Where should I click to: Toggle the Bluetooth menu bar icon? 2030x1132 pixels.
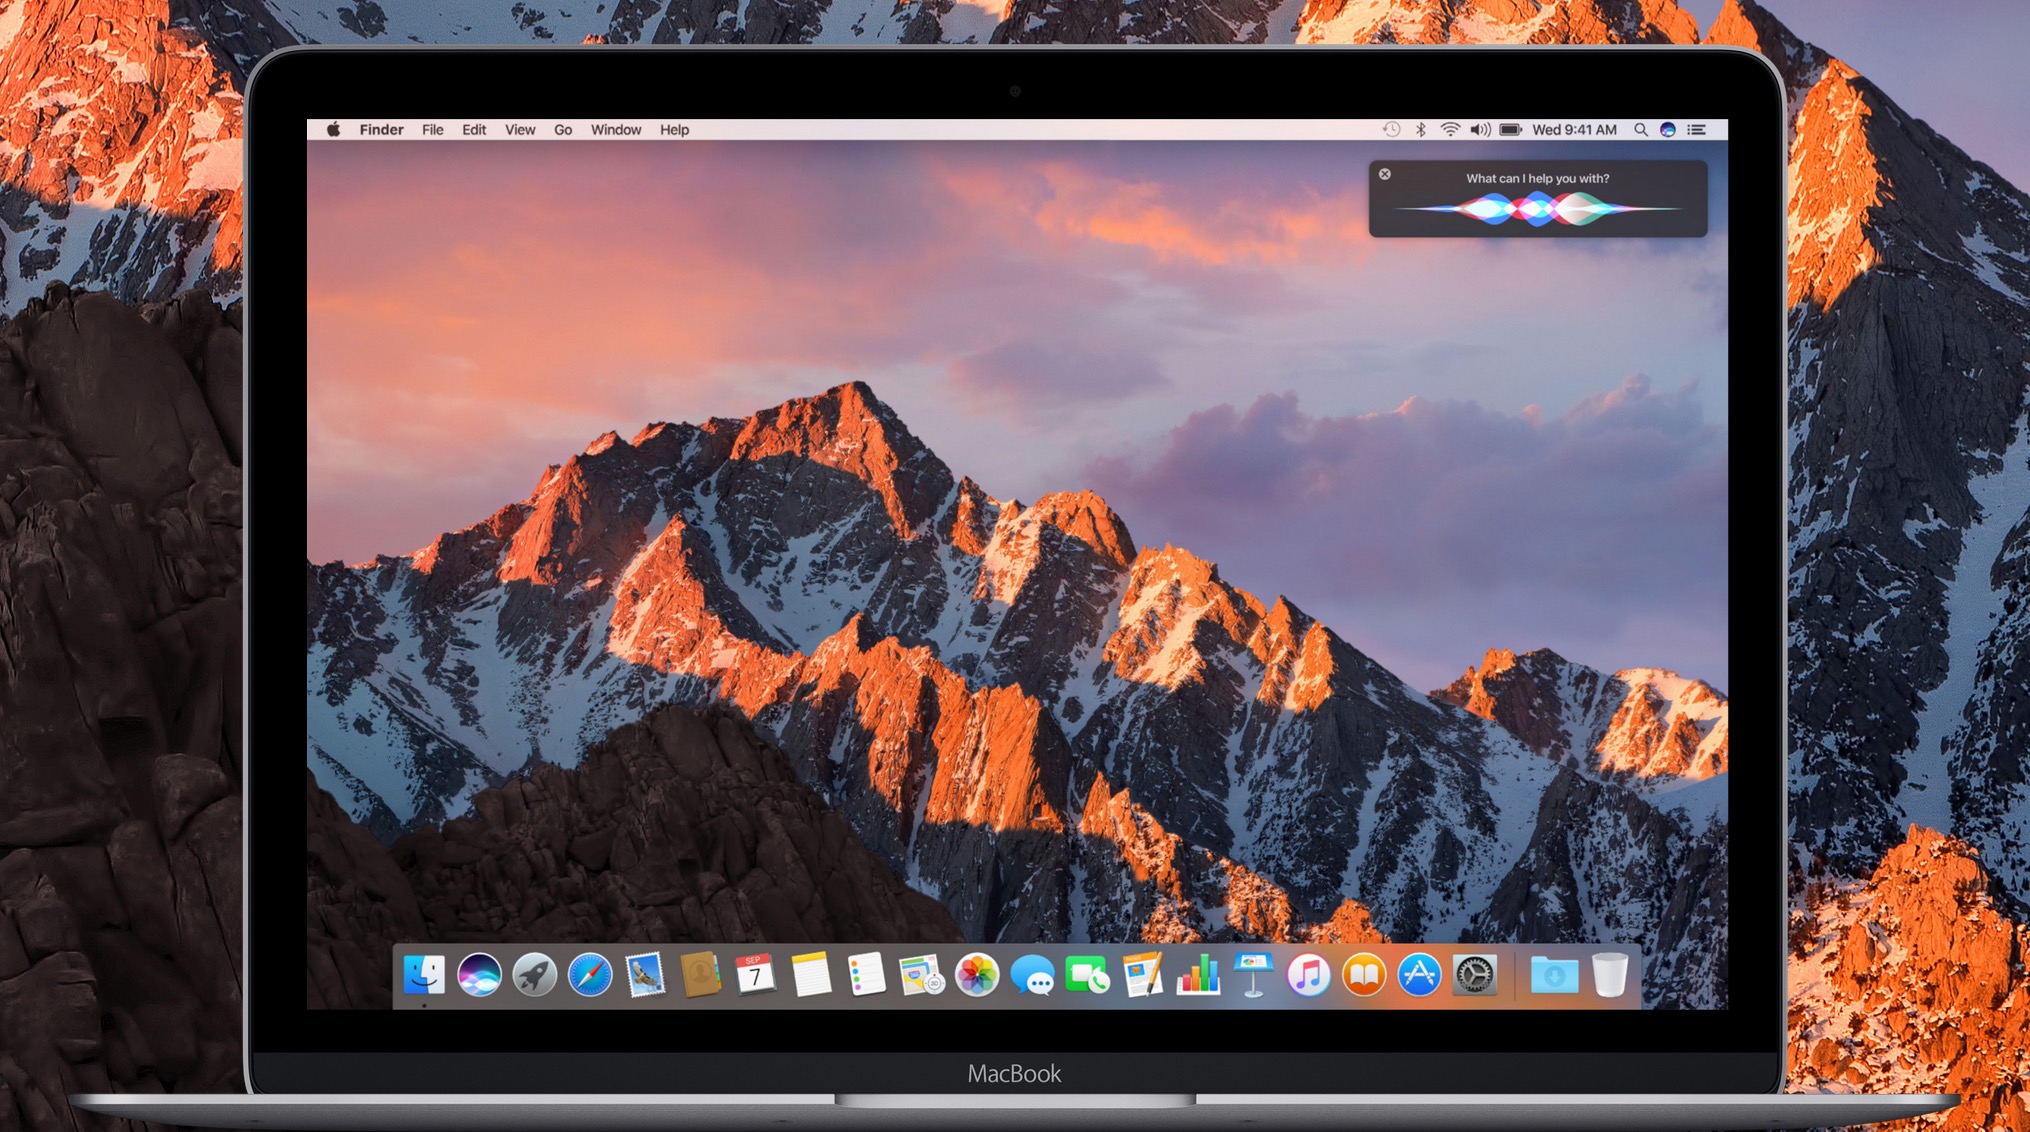pyautogui.click(x=1420, y=130)
